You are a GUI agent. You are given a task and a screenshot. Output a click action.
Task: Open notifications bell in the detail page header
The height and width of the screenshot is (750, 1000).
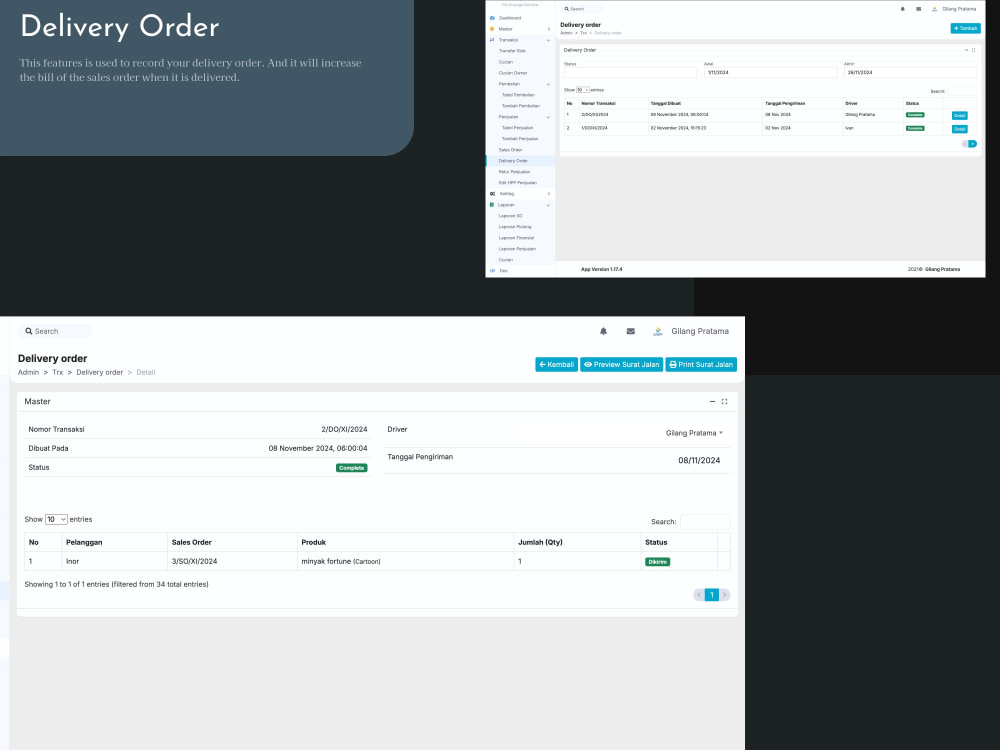pyautogui.click(x=603, y=331)
